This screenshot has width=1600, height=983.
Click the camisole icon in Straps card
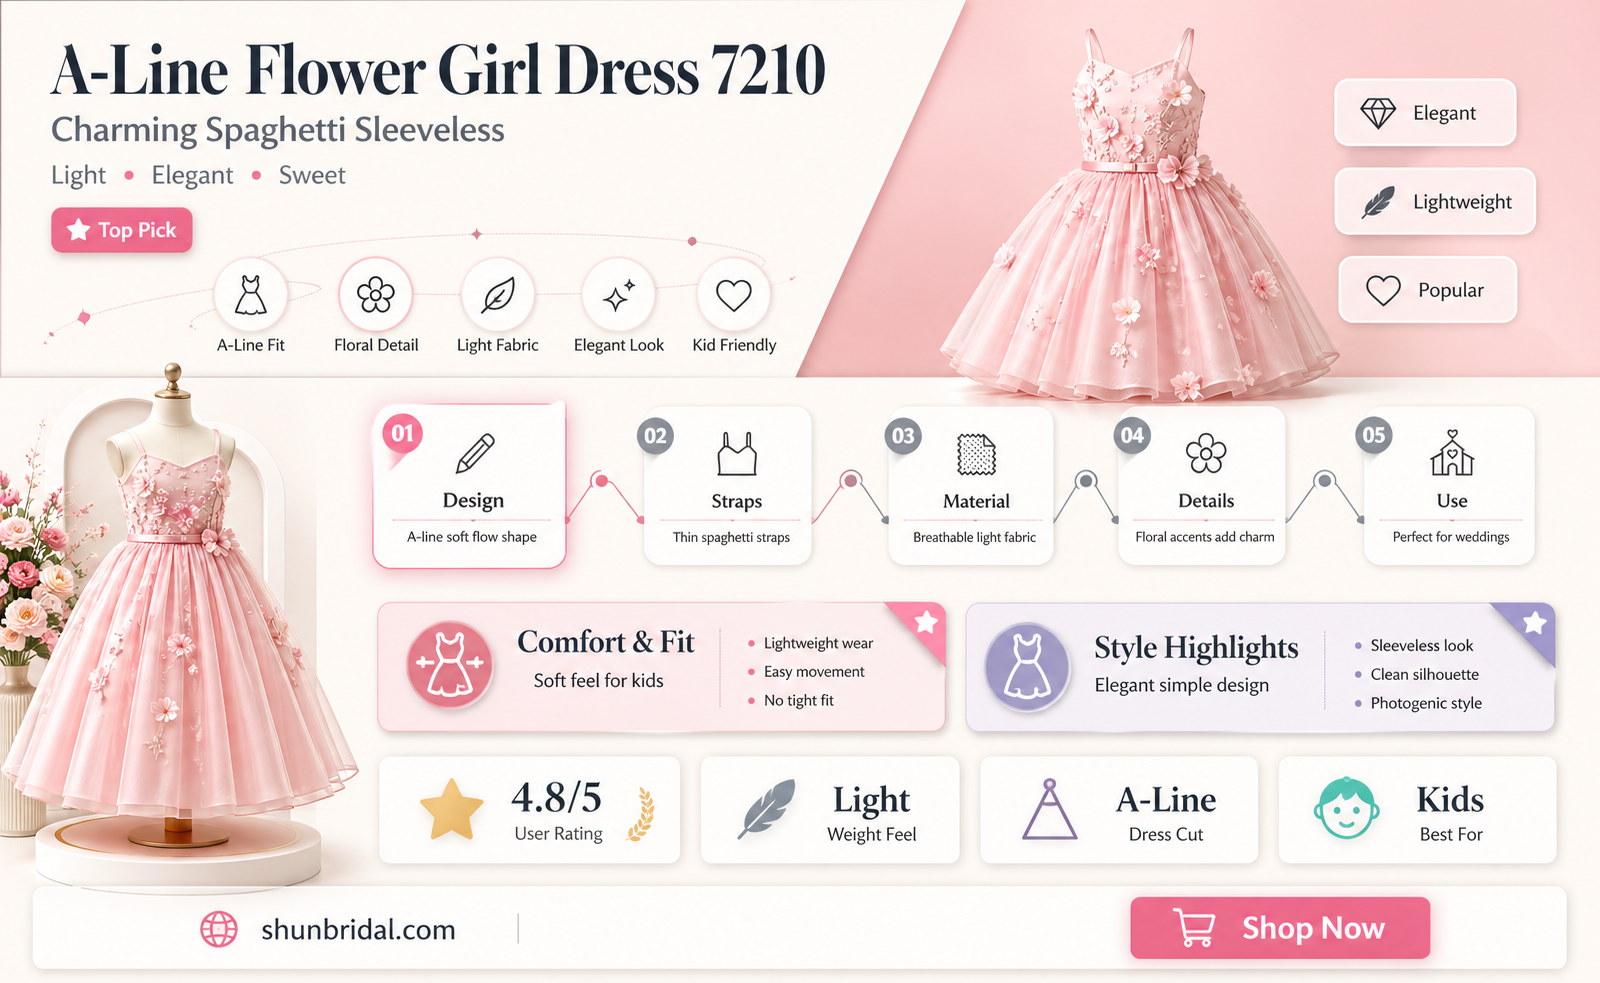737,454
